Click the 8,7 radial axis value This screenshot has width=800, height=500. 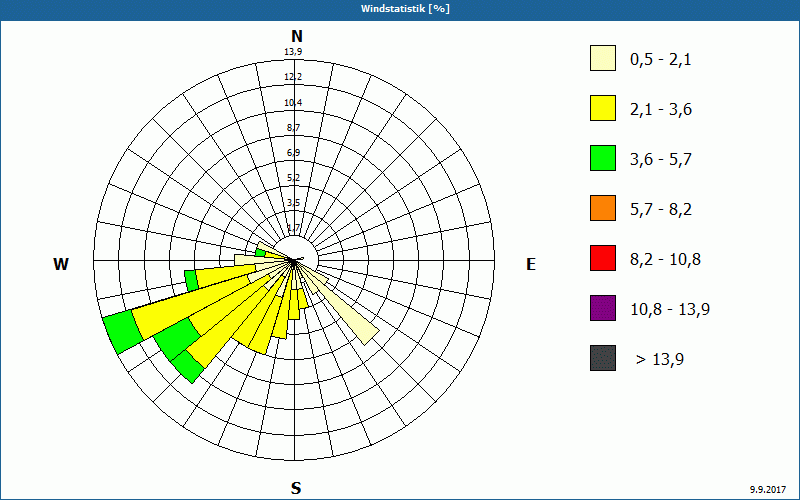coord(293,128)
